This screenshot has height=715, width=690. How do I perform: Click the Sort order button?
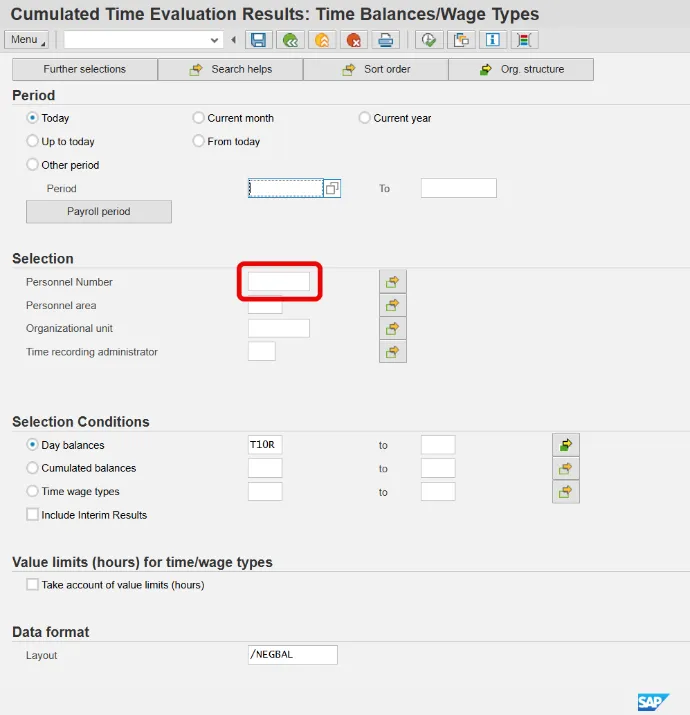coord(376,69)
